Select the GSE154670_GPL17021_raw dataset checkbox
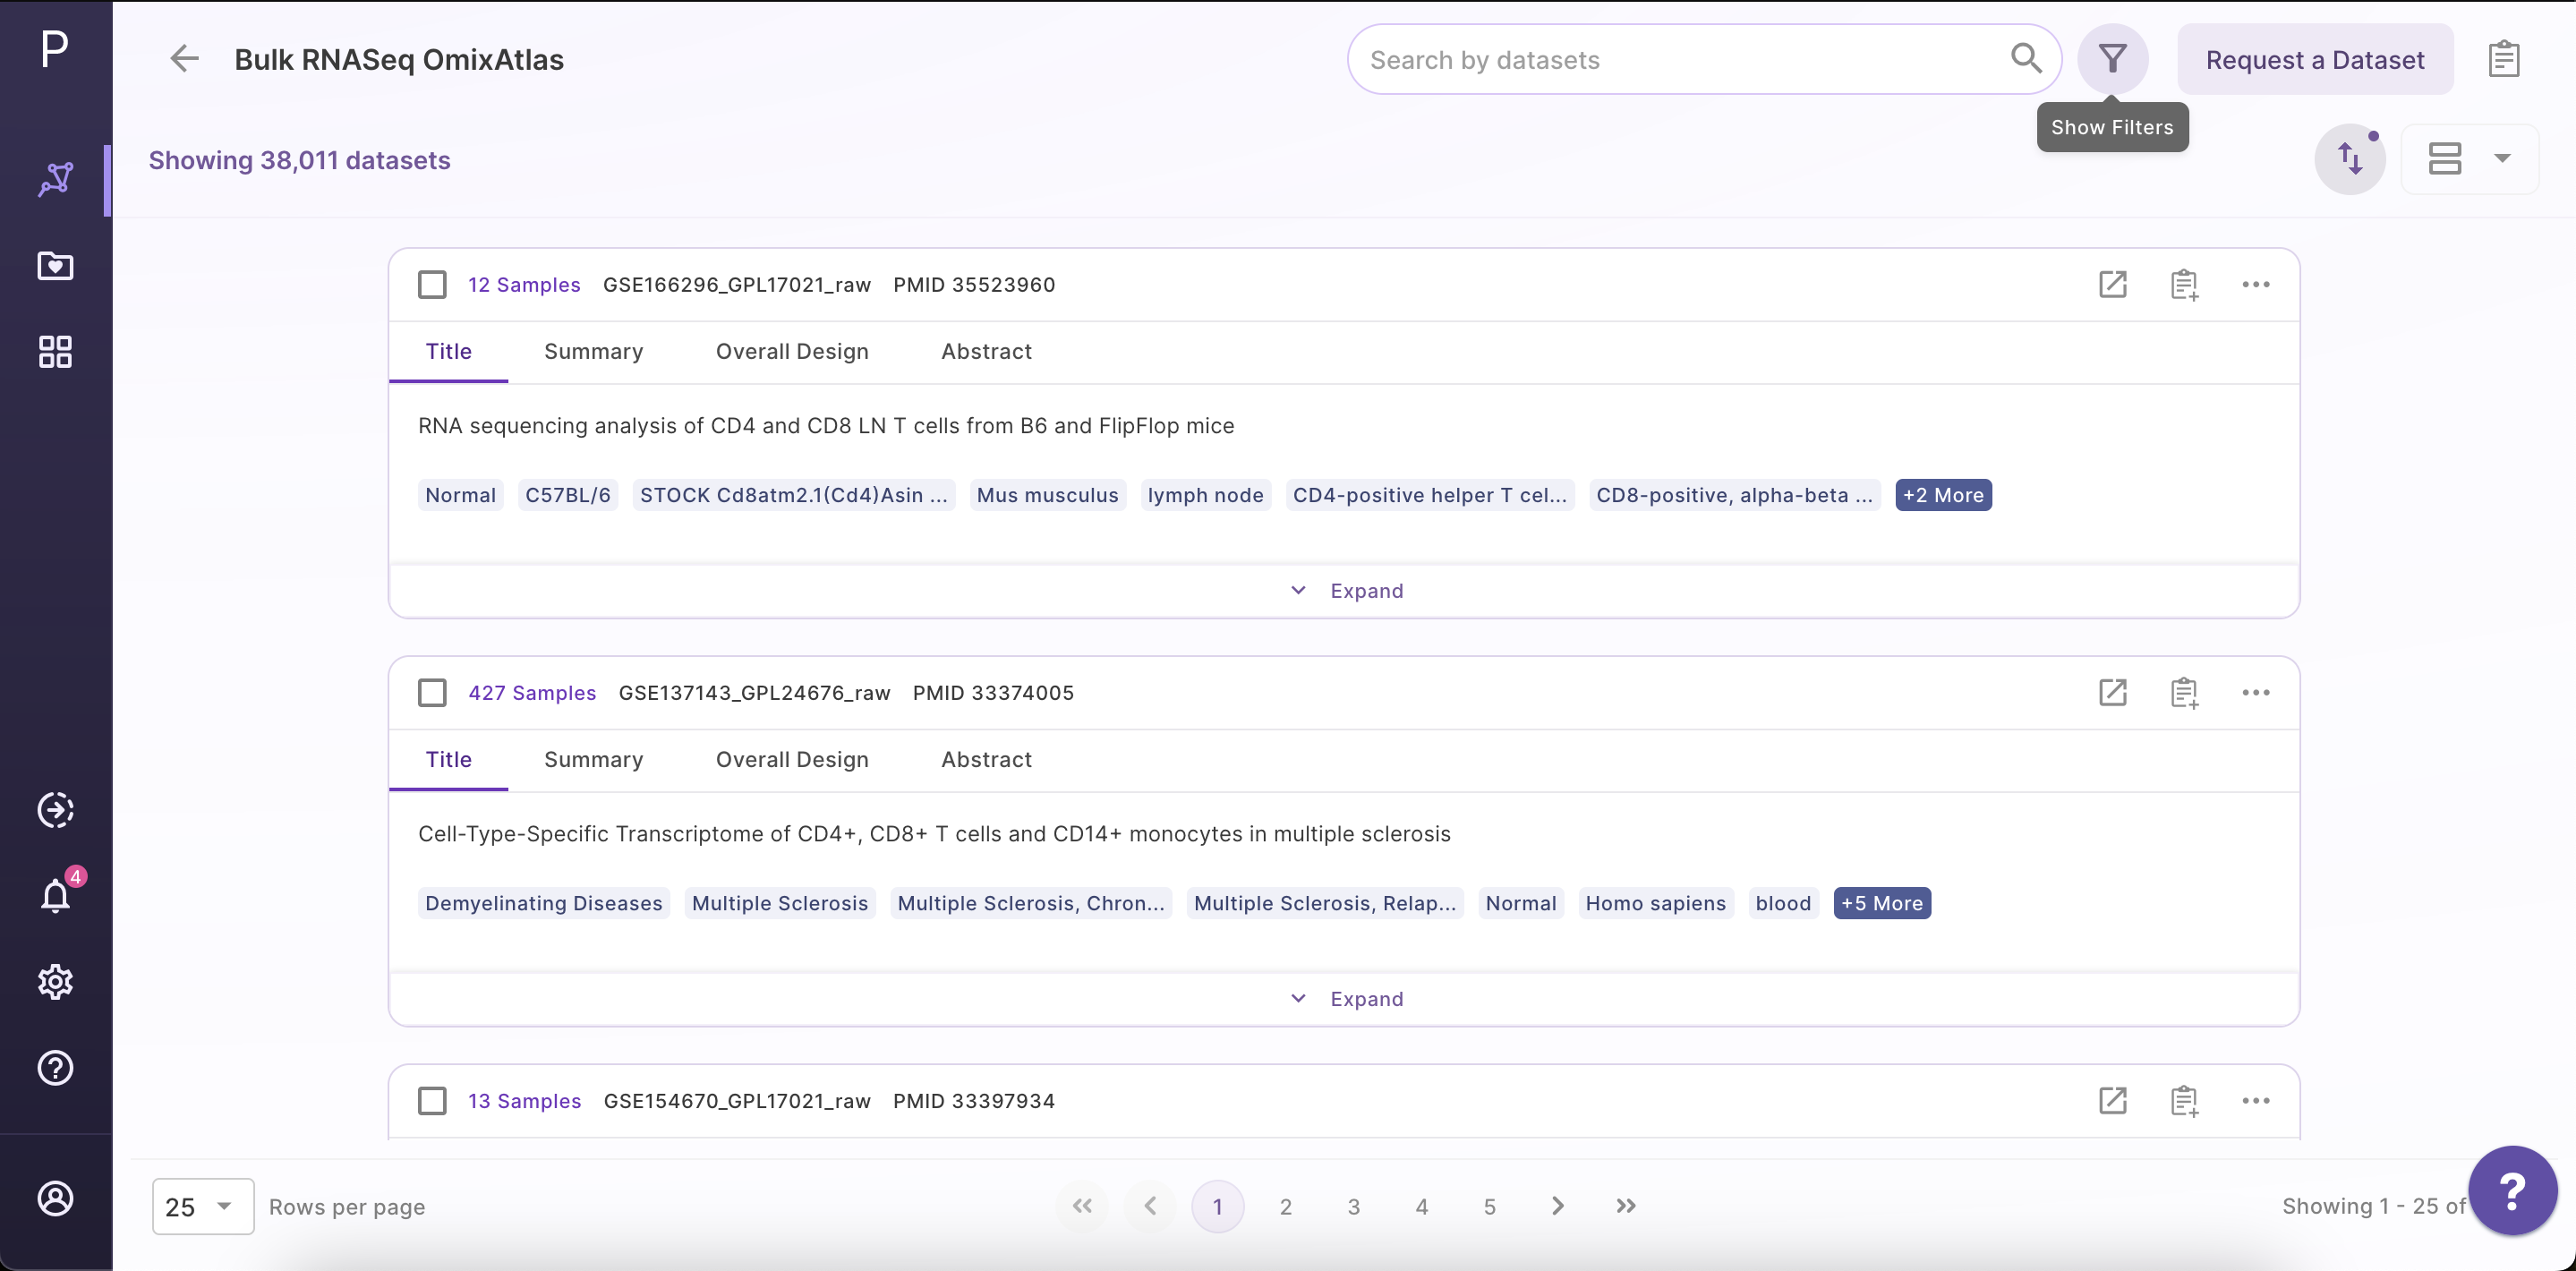 pos(432,1100)
